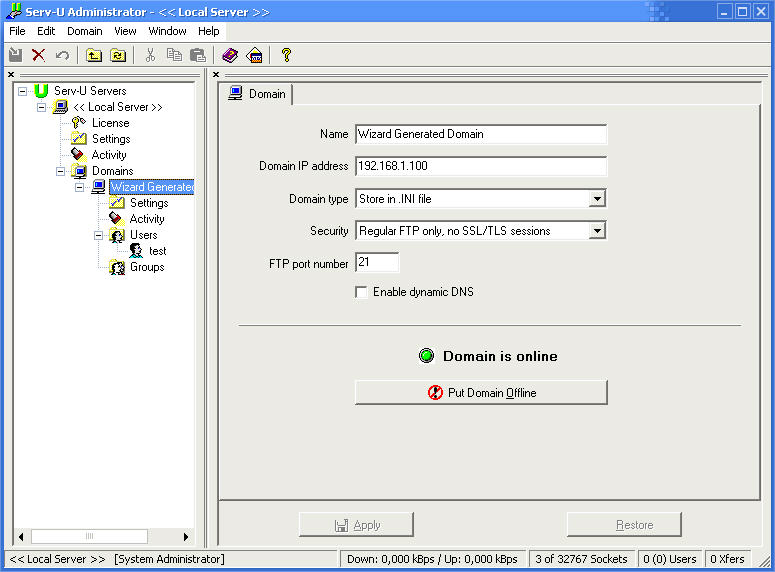Open the File menu
The height and width of the screenshot is (572, 775).
point(17,31)
